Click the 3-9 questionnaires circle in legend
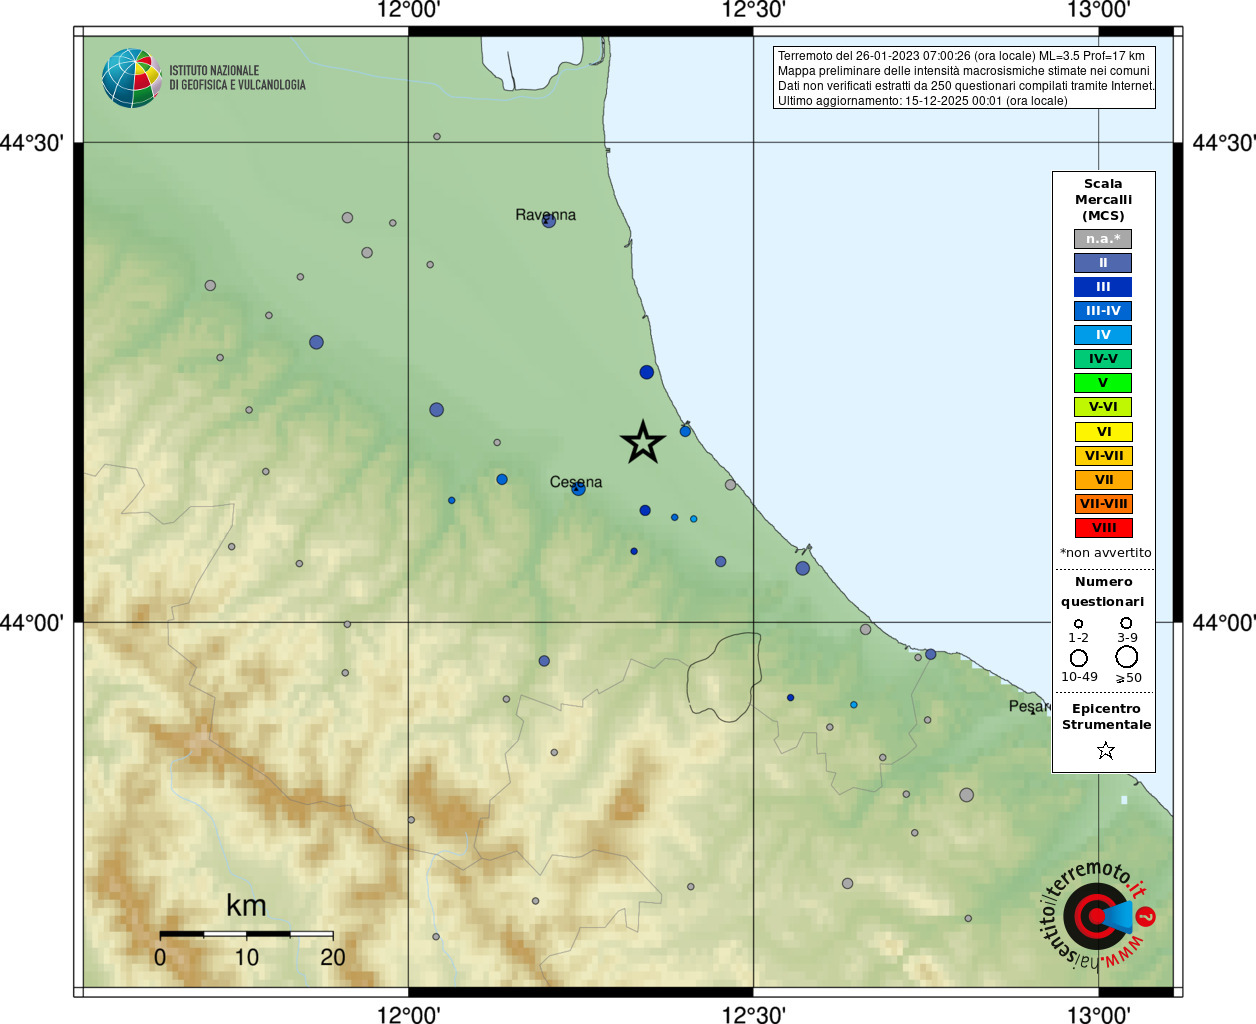This screenshot has width=1256, height=1024. tap(1126, 623)
